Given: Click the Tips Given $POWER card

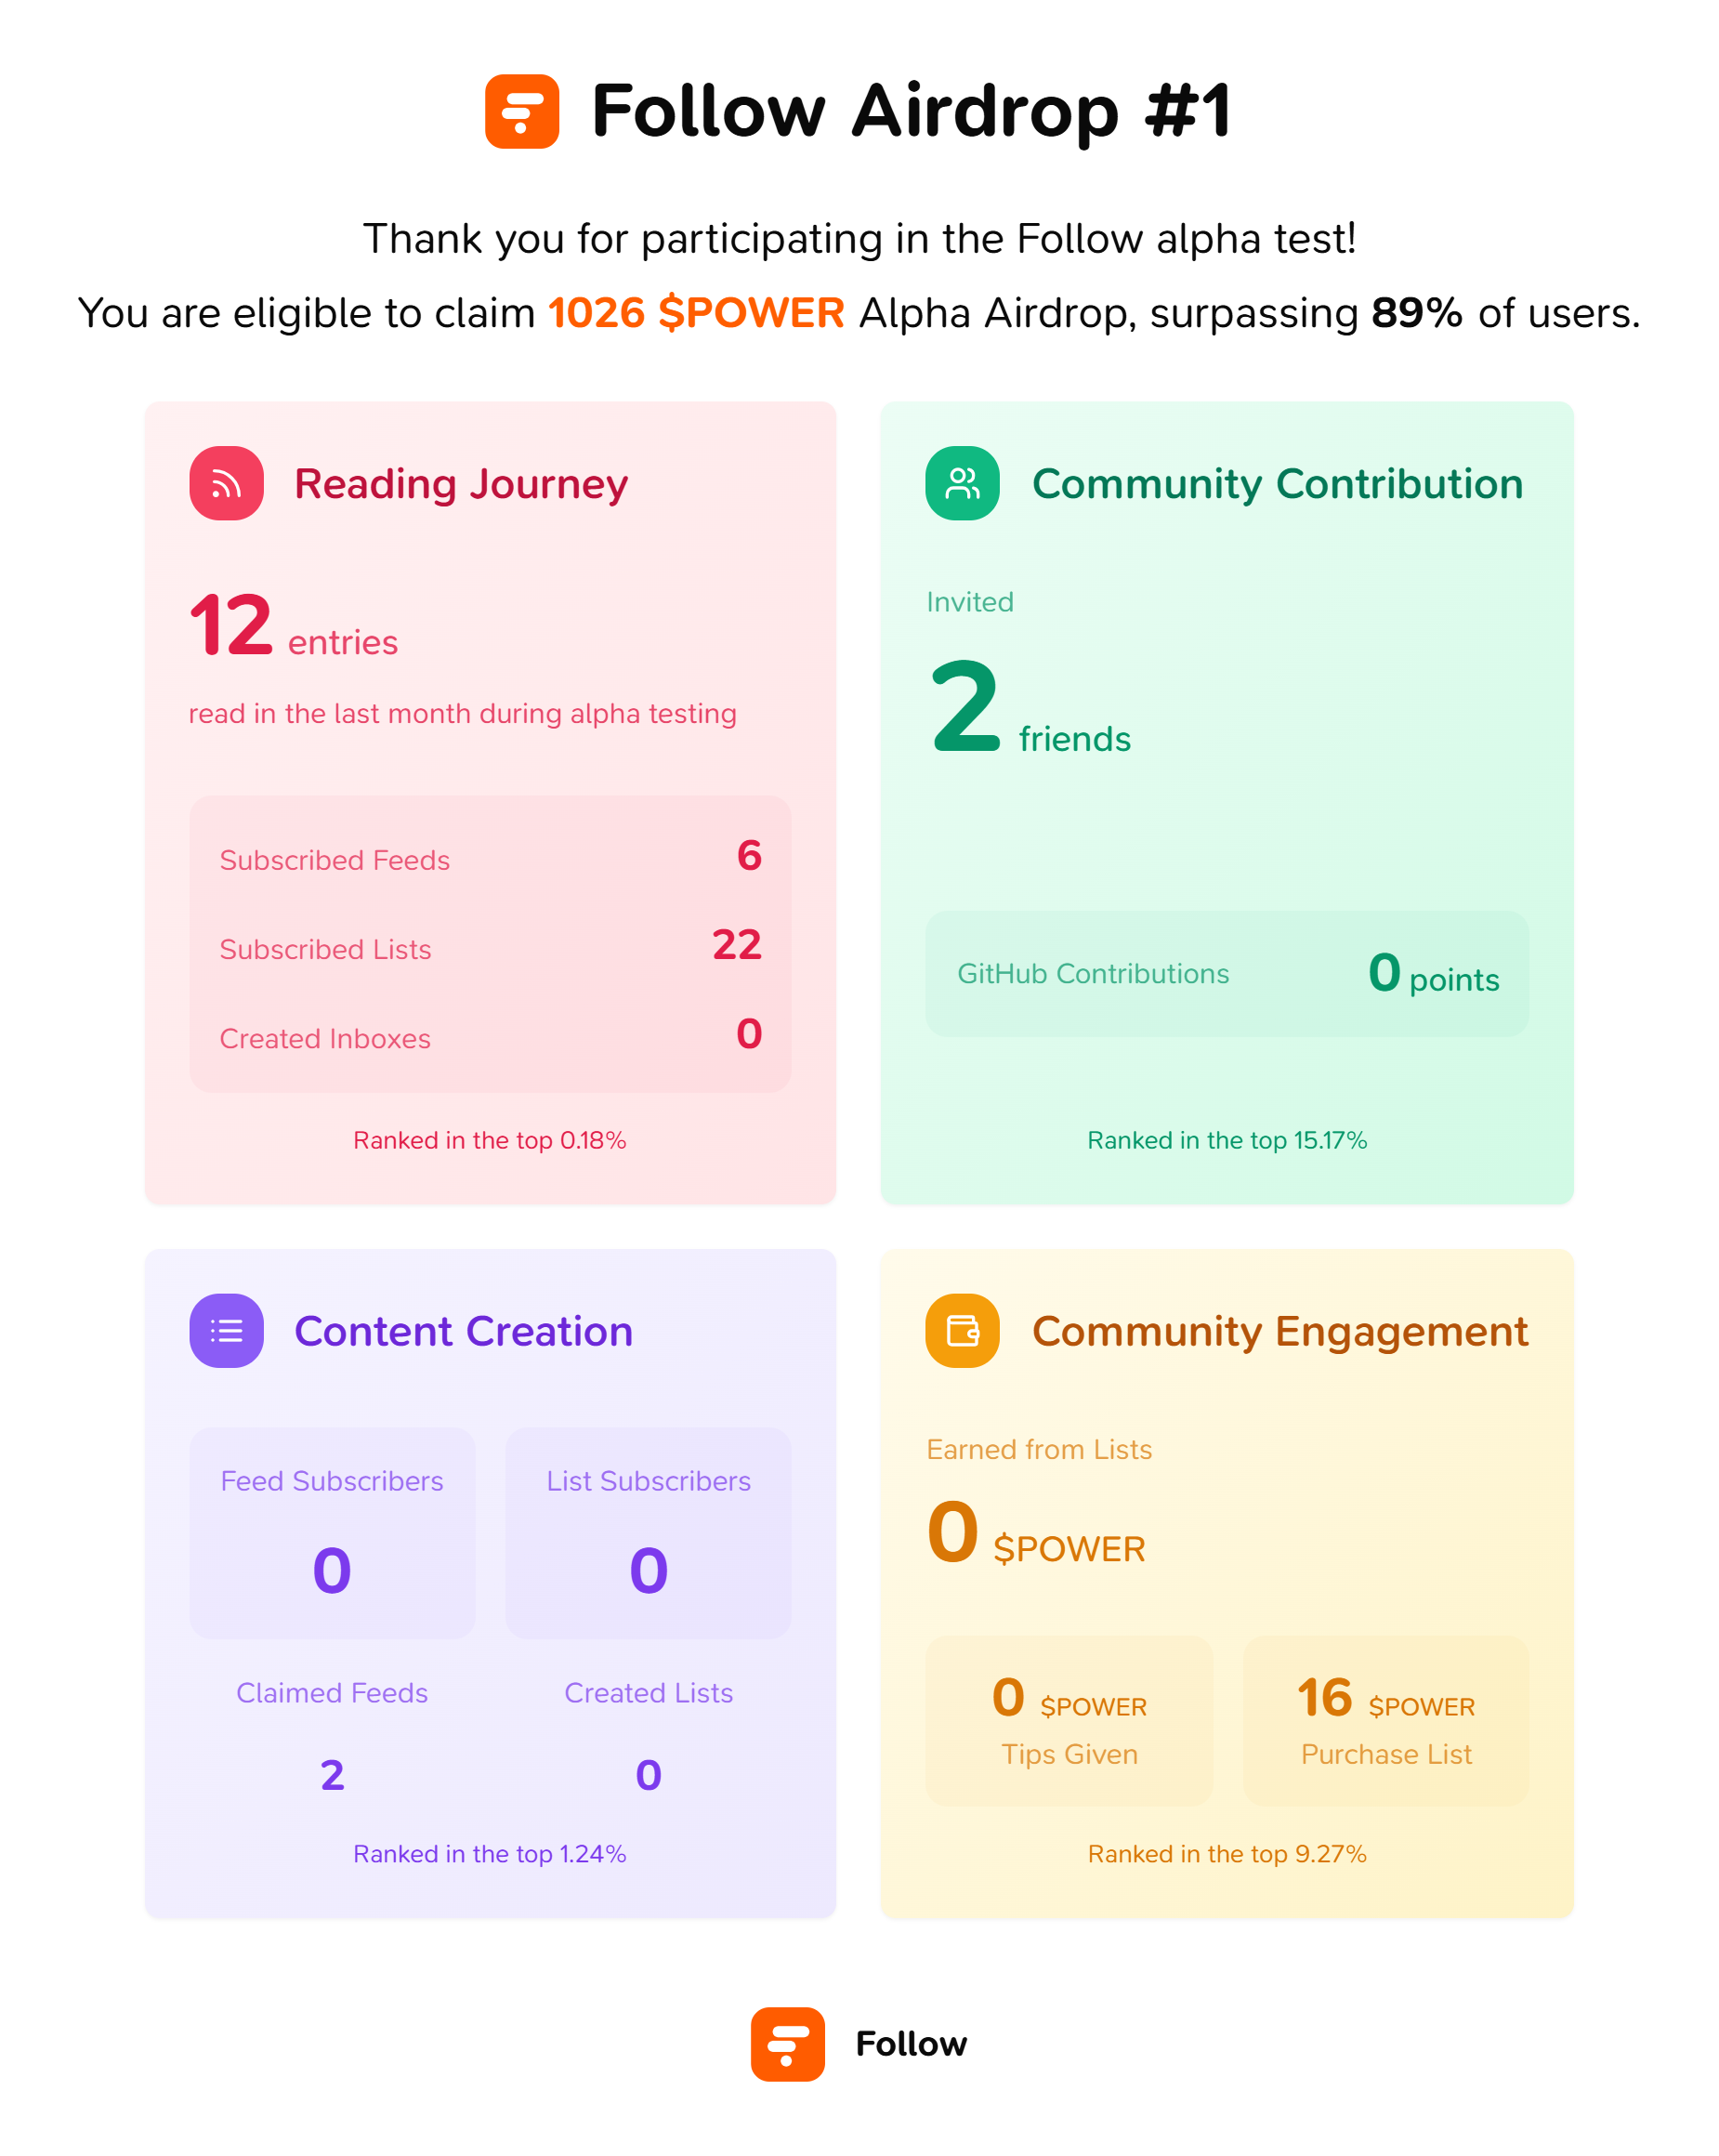Looking at the screenshot, I should (x=1069, y=1721).
